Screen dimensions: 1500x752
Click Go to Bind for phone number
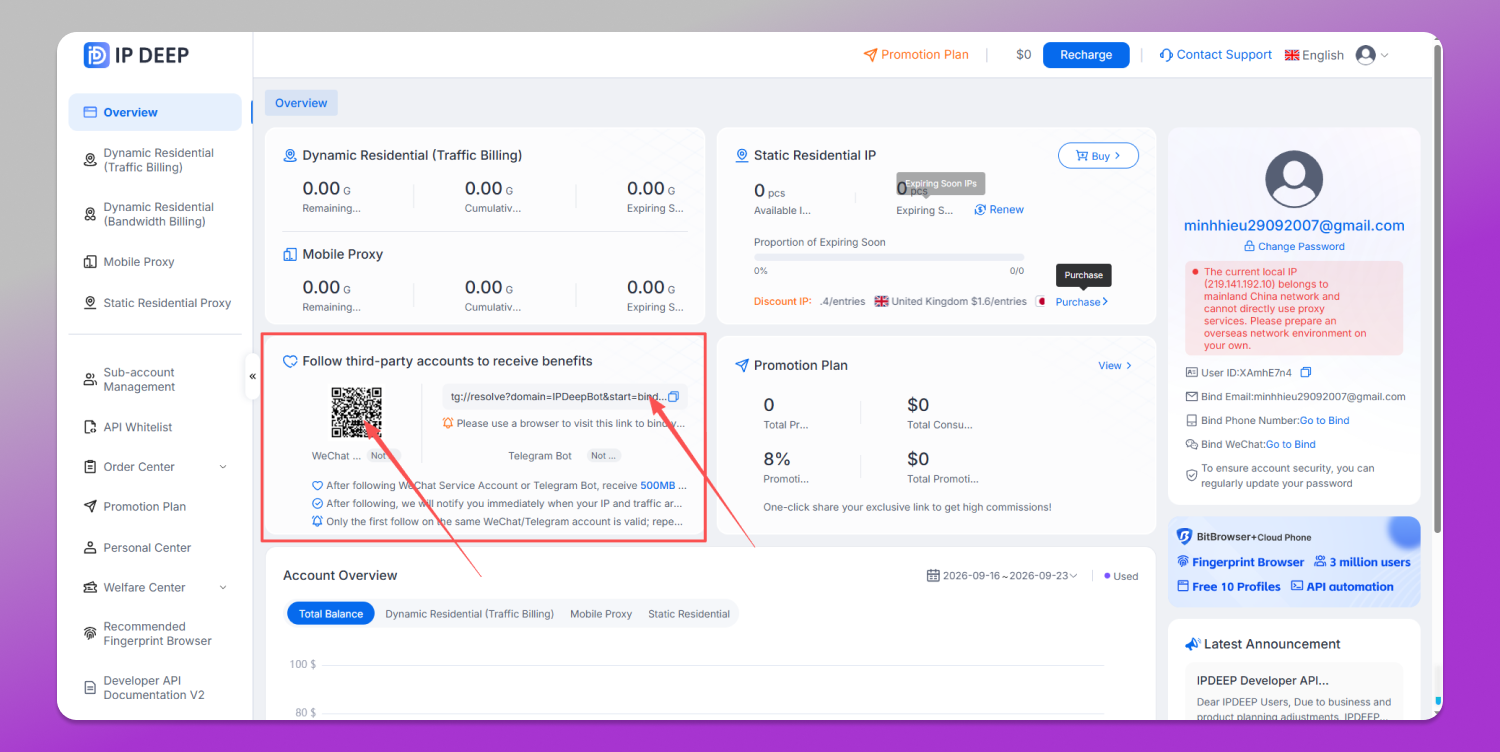pyautogui.click(x=1324, y=421)
